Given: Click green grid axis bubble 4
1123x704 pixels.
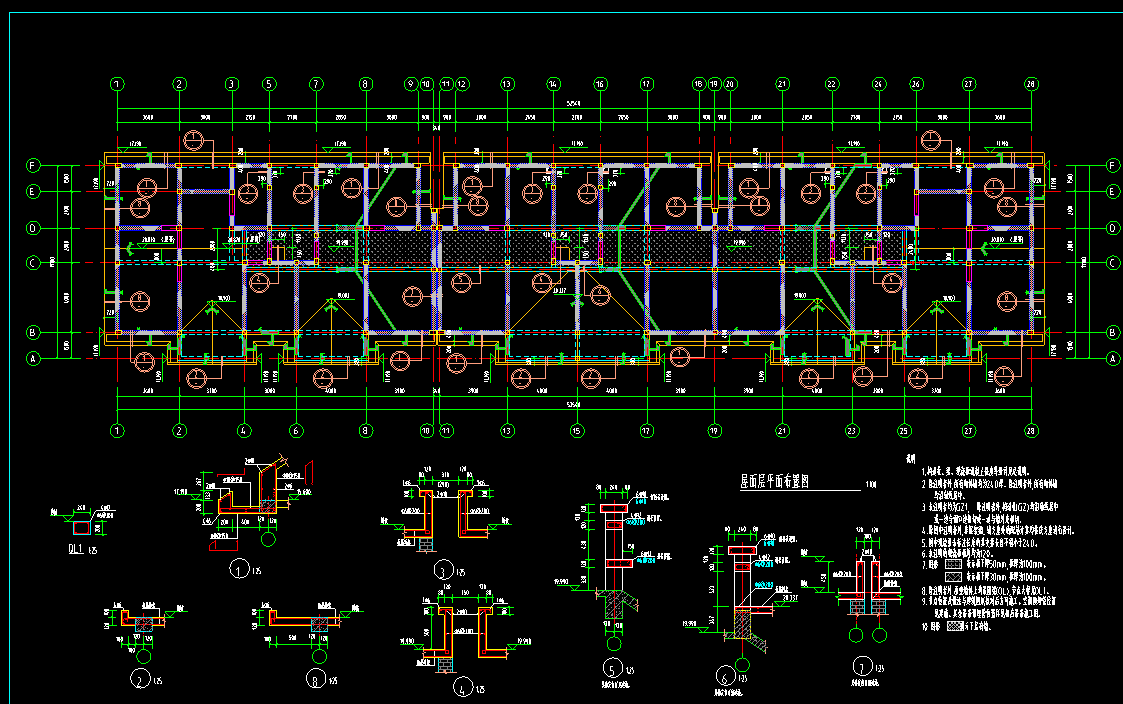Looking at the screenshot, I should point(244,430).
